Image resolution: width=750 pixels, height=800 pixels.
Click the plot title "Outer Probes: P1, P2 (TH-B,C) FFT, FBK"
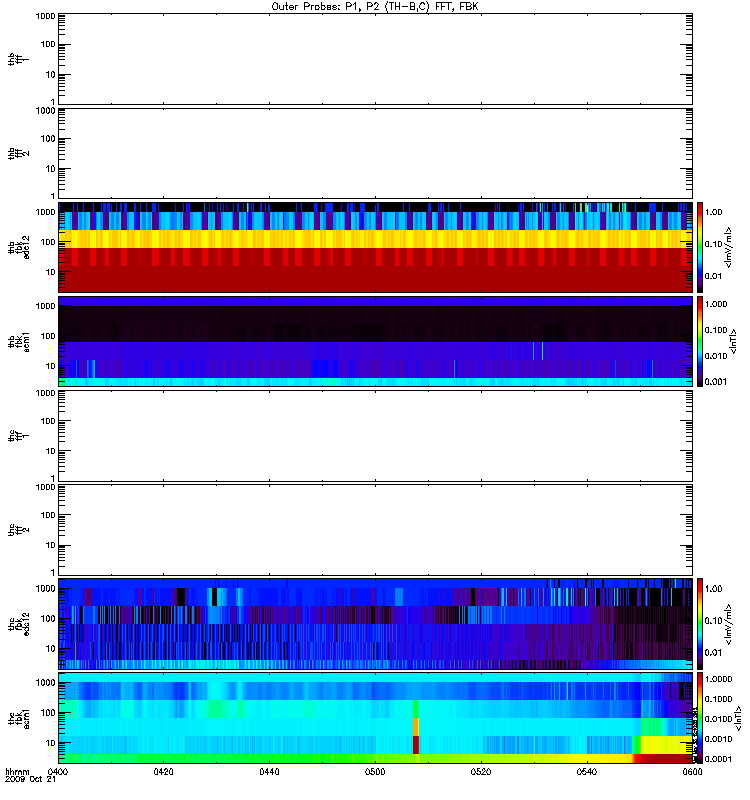375,7
